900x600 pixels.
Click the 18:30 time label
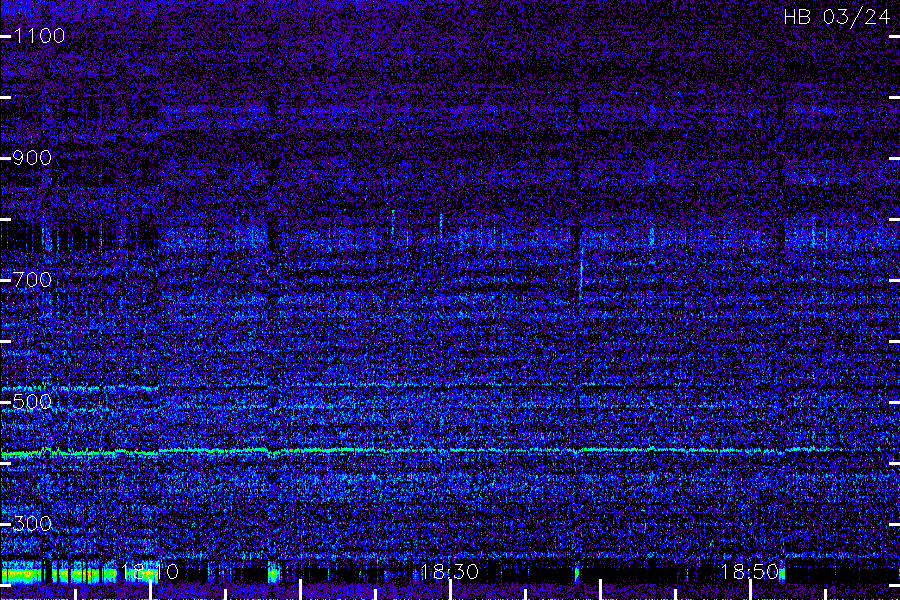tap(449, 572)
